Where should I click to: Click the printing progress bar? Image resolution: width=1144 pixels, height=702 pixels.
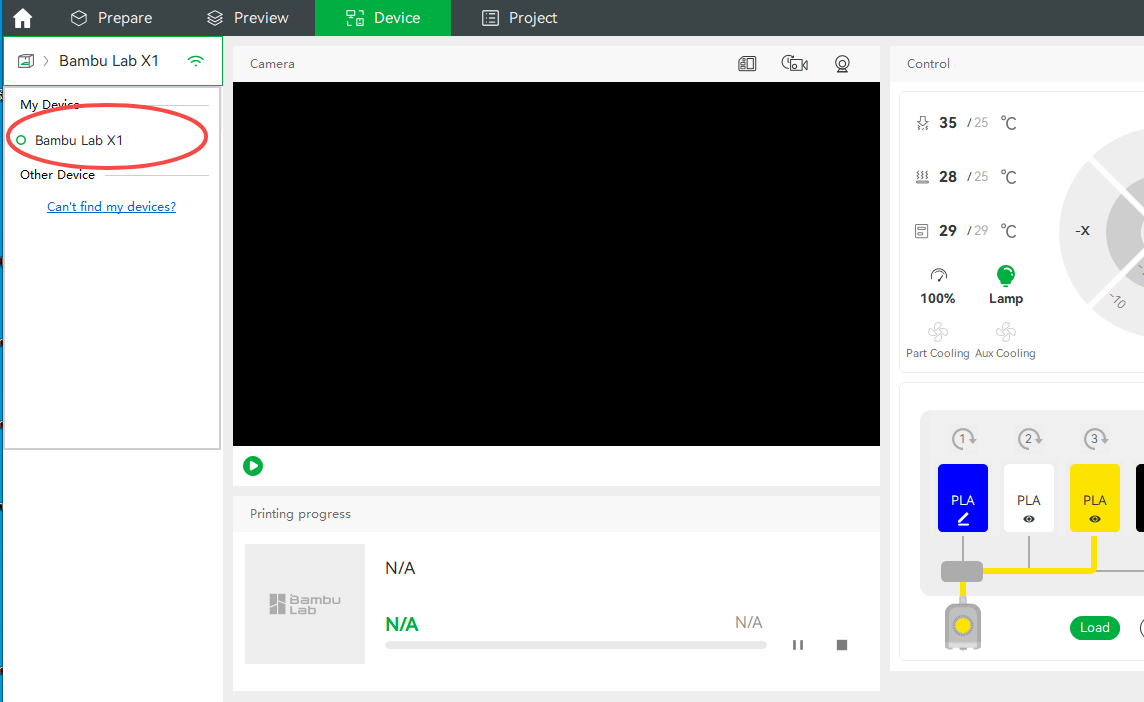click(576, 645)
